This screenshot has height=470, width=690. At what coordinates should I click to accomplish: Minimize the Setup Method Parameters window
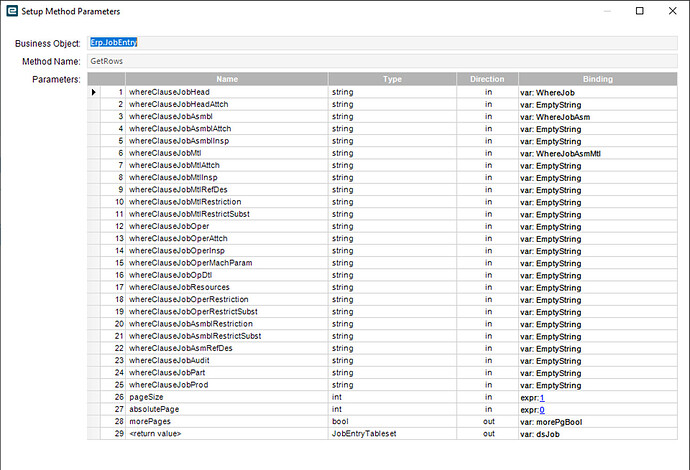607,11
